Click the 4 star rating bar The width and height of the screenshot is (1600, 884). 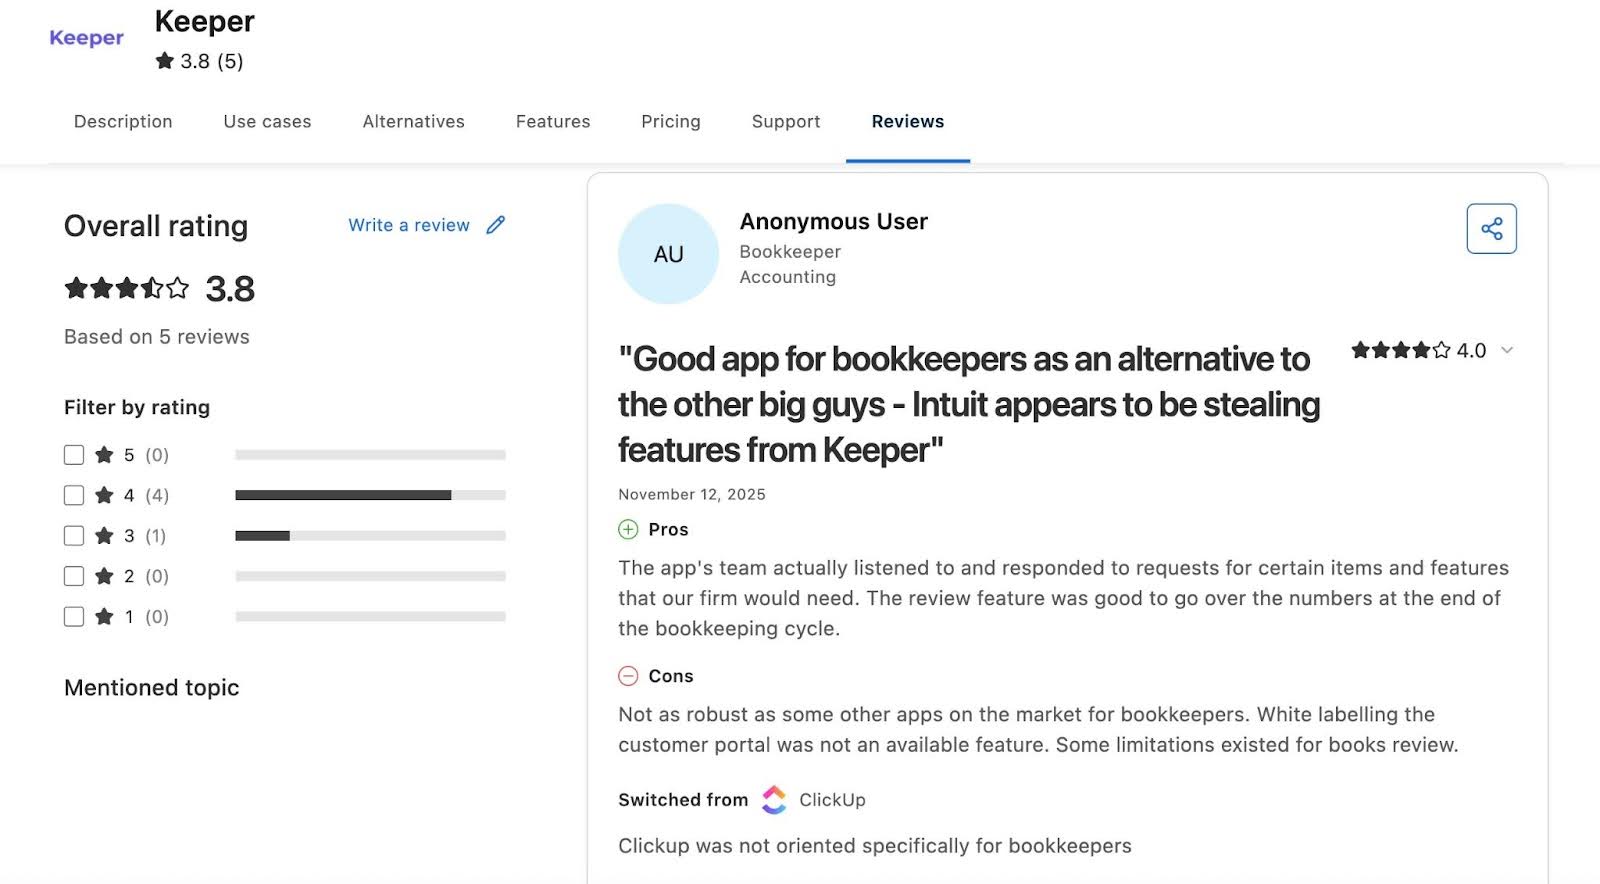click(370, 495)
